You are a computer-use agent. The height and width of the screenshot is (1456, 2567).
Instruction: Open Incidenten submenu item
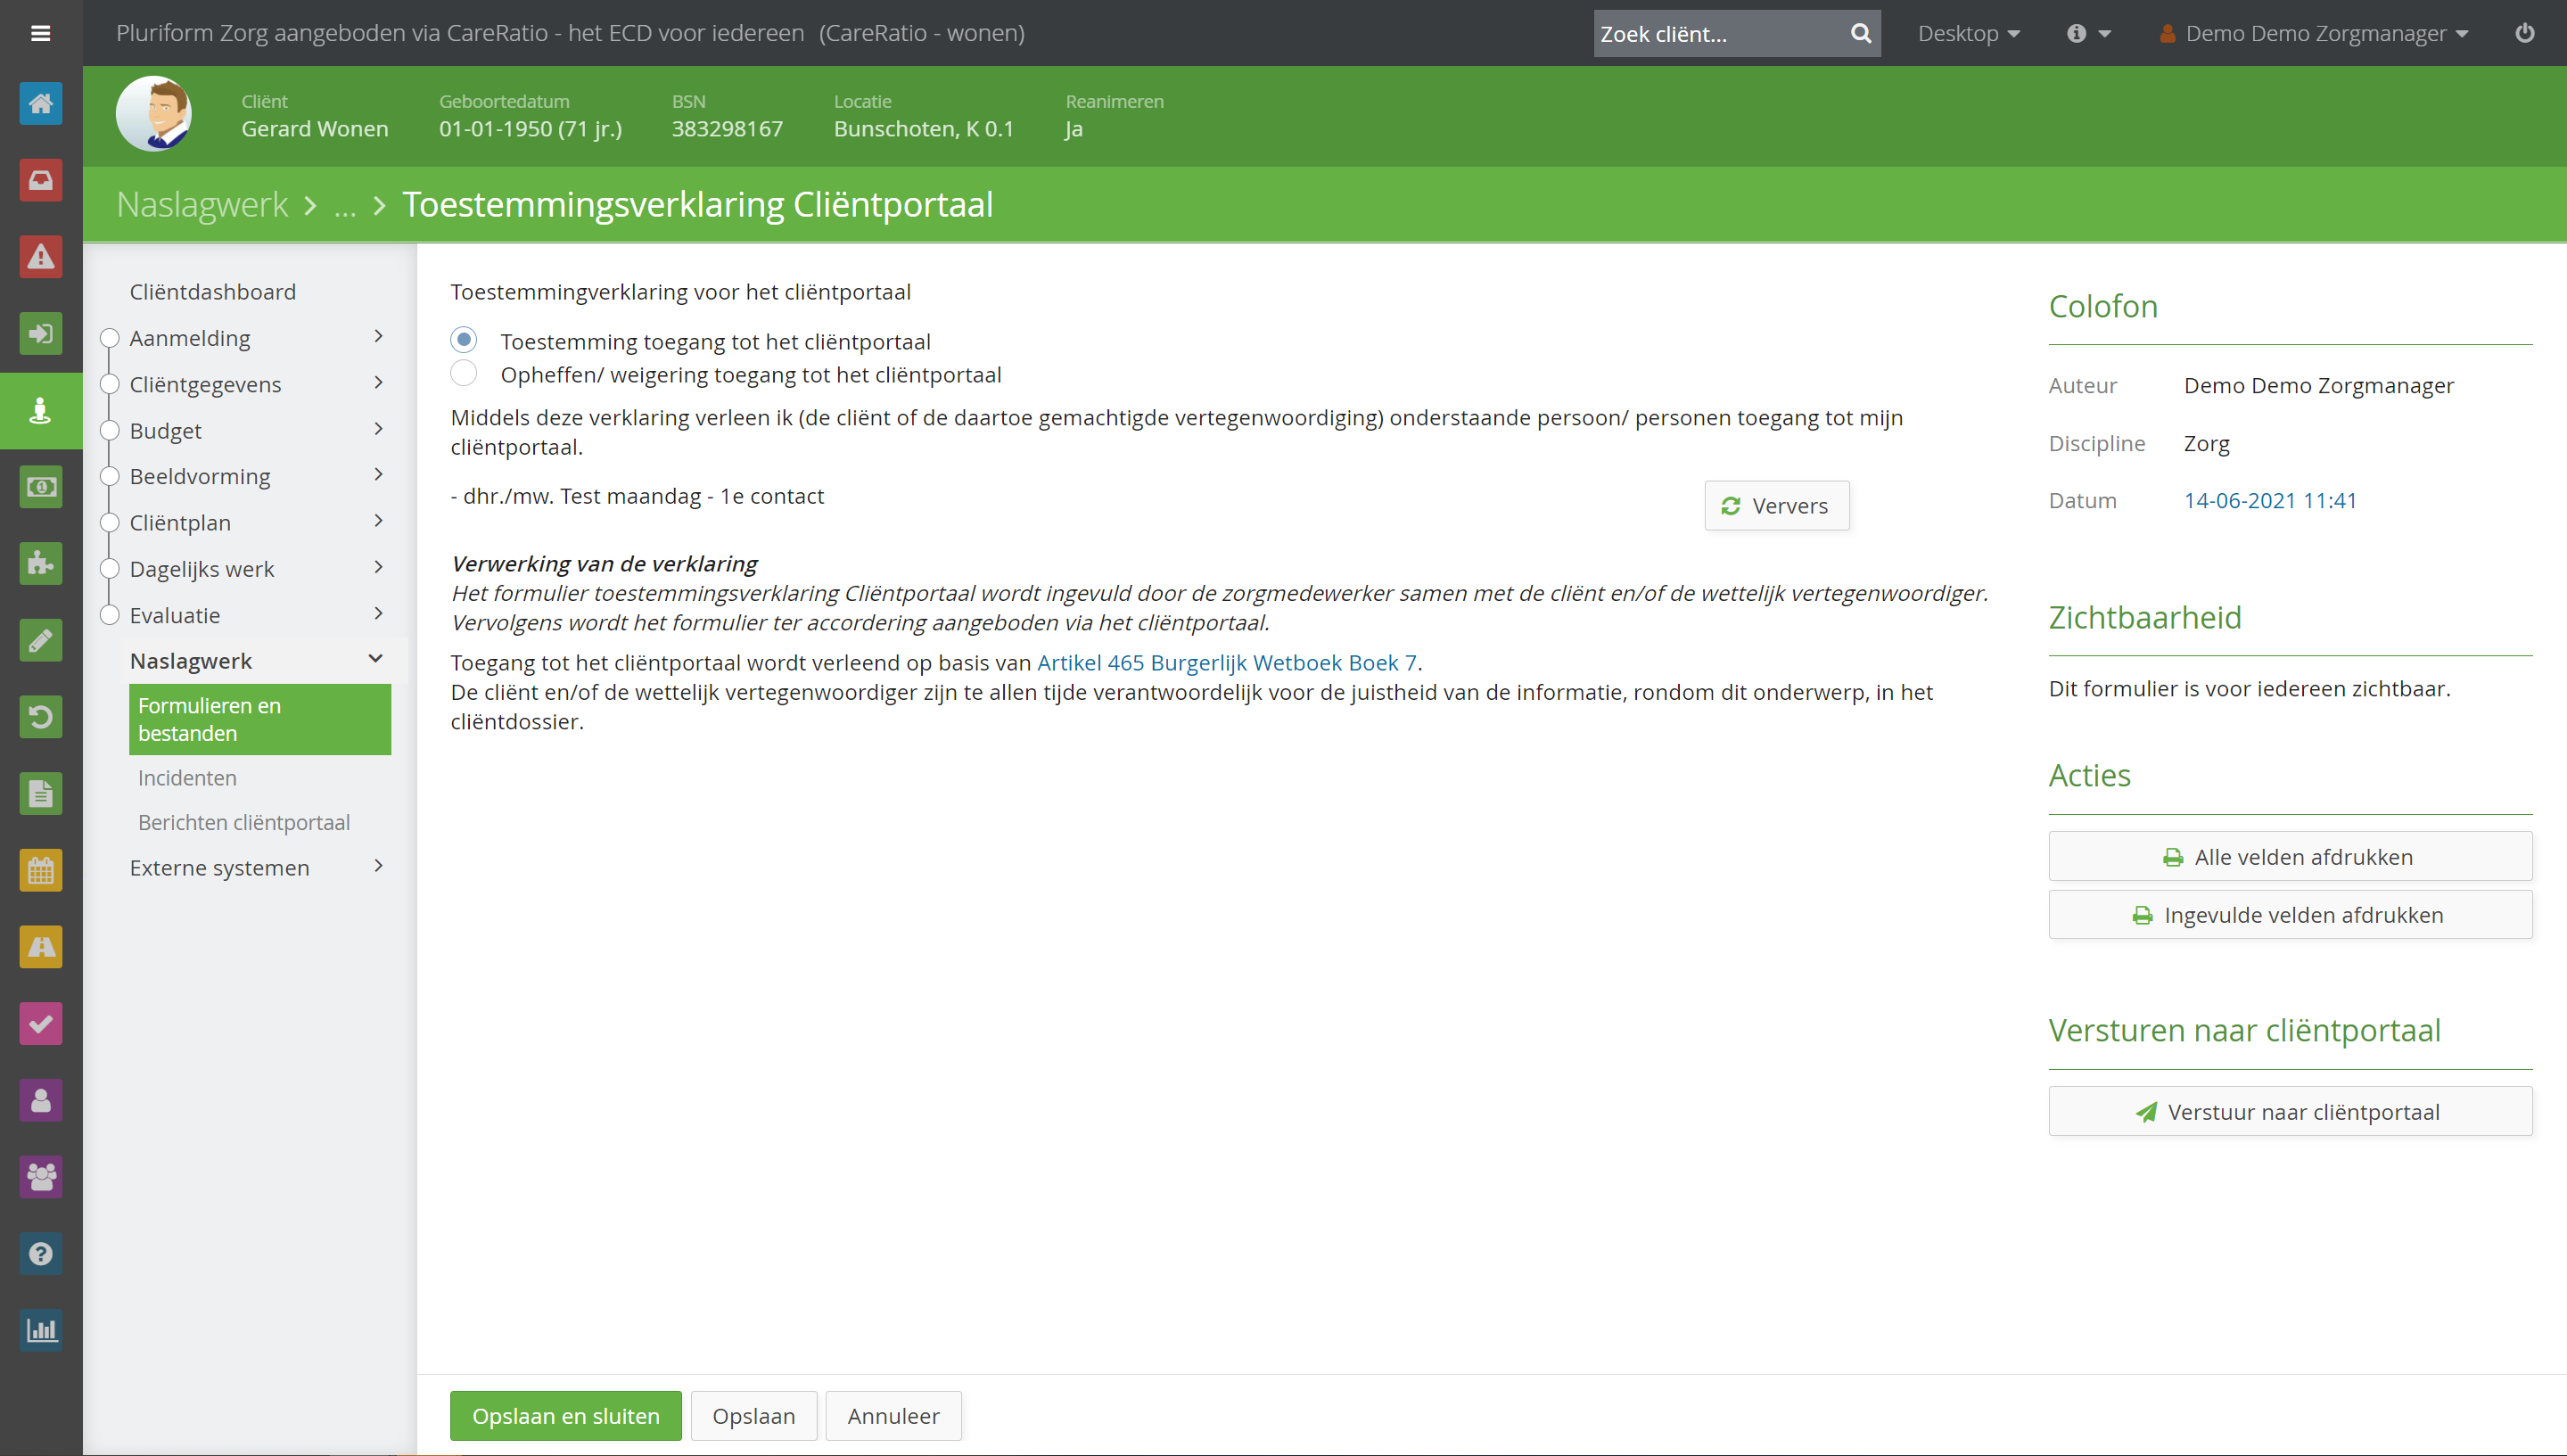tap(187, 777)
